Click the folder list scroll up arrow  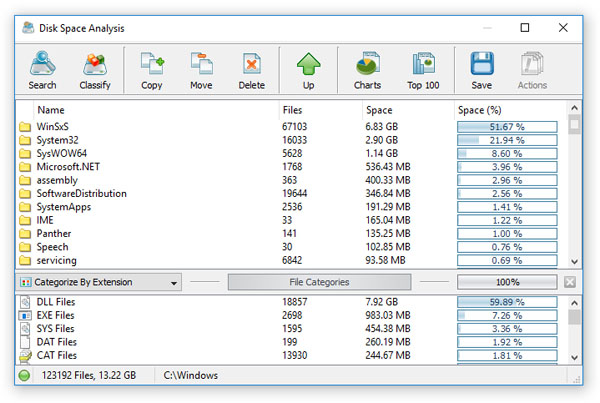pyautogui.click(x=574, y=108)
